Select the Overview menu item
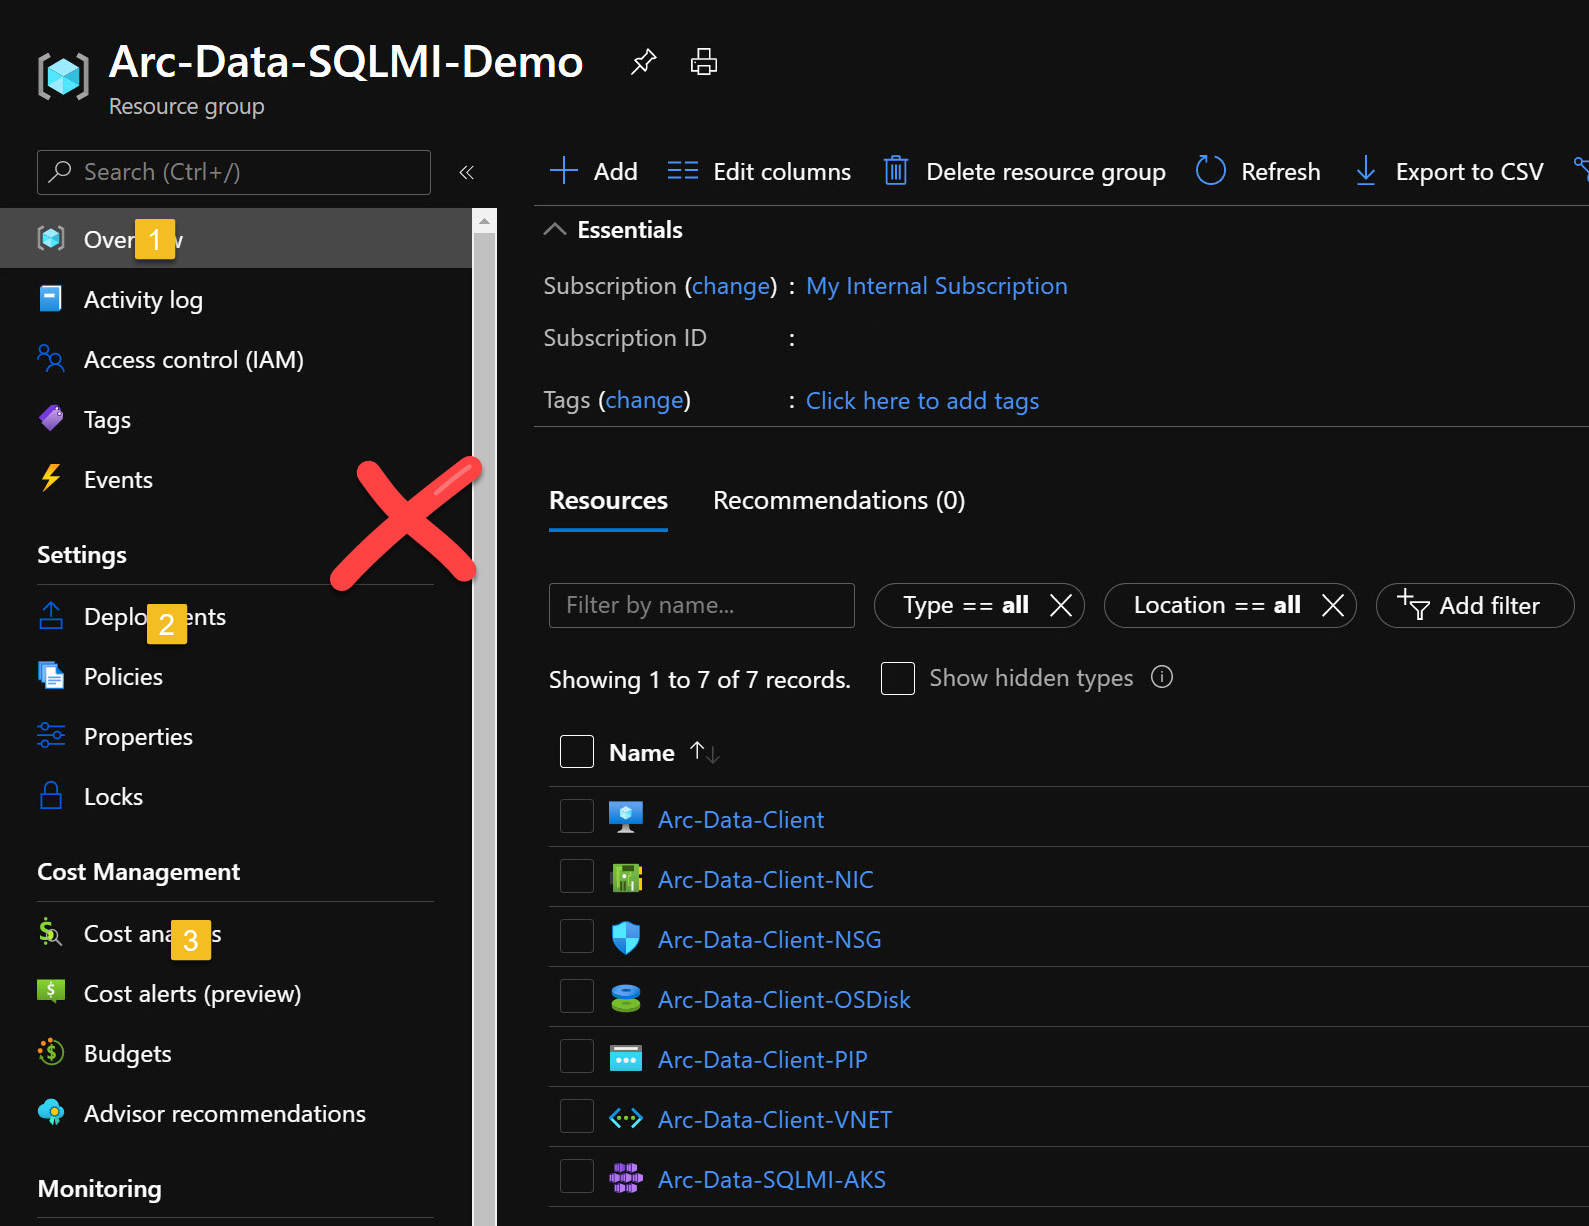 tap(236, 238)
